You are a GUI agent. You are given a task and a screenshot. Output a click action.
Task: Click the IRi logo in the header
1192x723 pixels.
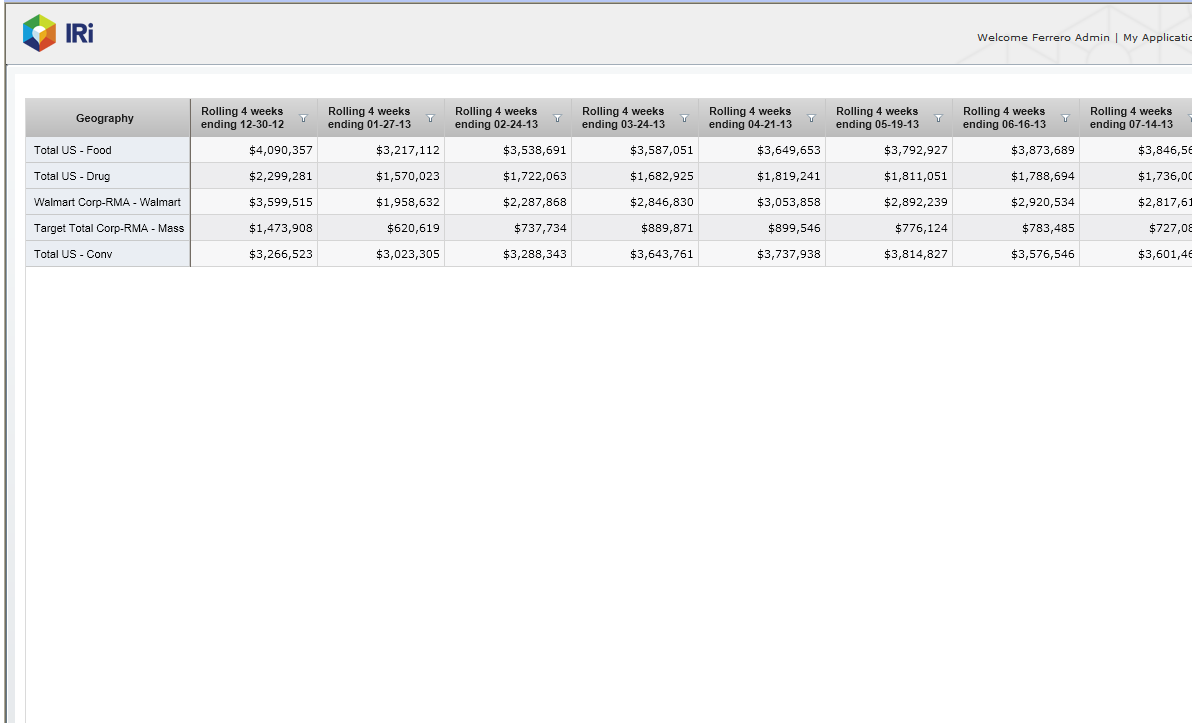point(58,33)
